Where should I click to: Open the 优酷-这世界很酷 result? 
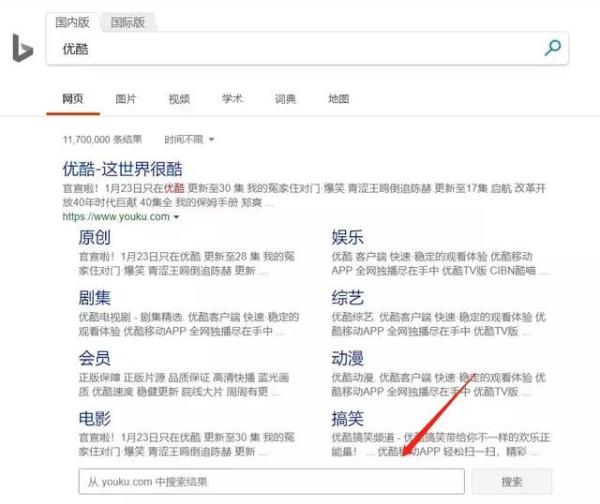[122, 169]
